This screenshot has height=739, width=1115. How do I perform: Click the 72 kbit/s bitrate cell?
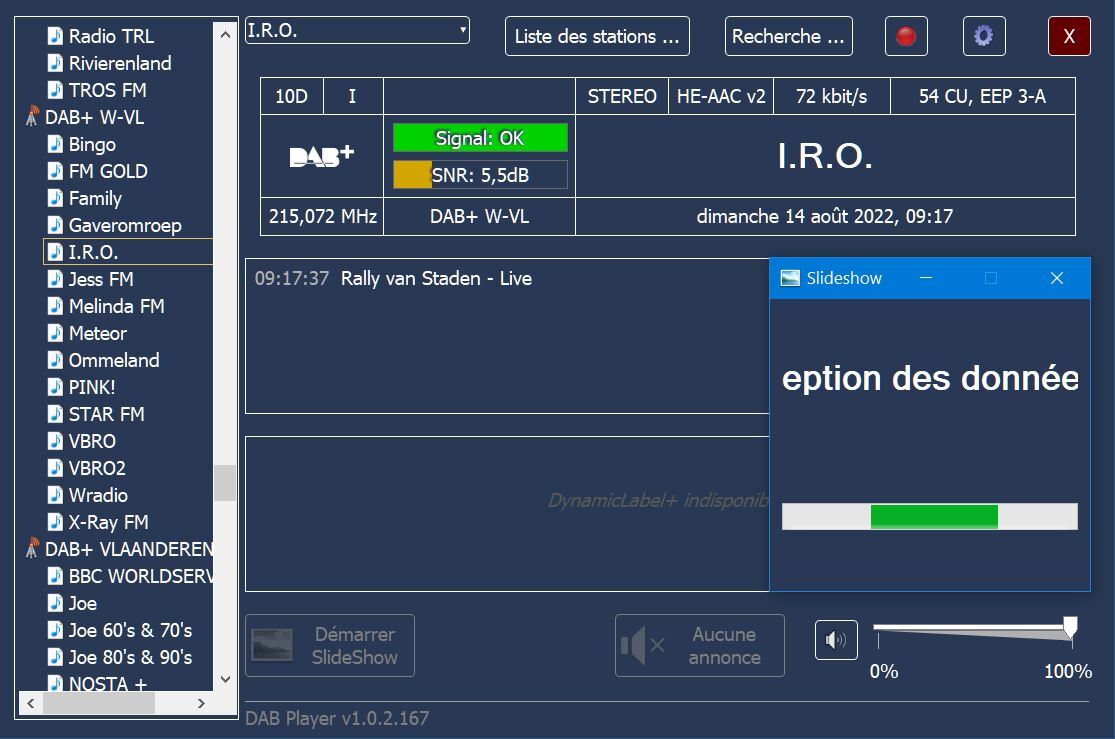[832, 96]
